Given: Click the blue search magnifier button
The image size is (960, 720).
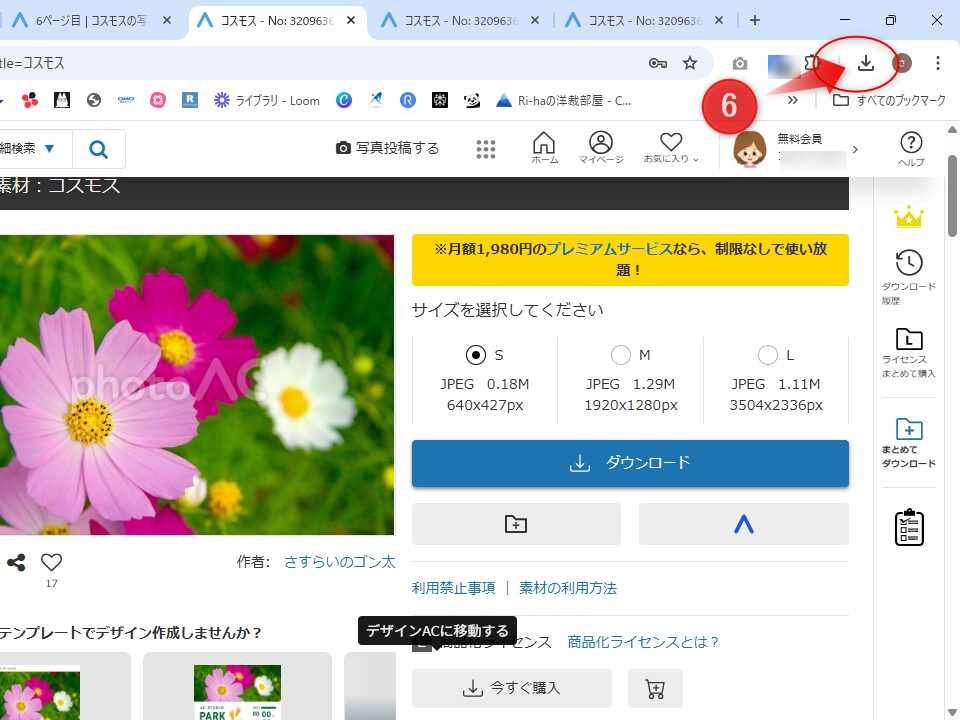Looking at the screenshot, I should tap(98, 149).
